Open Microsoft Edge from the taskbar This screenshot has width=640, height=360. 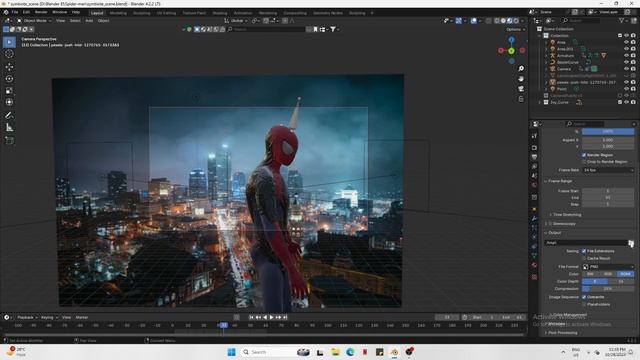tap(350, 352)
